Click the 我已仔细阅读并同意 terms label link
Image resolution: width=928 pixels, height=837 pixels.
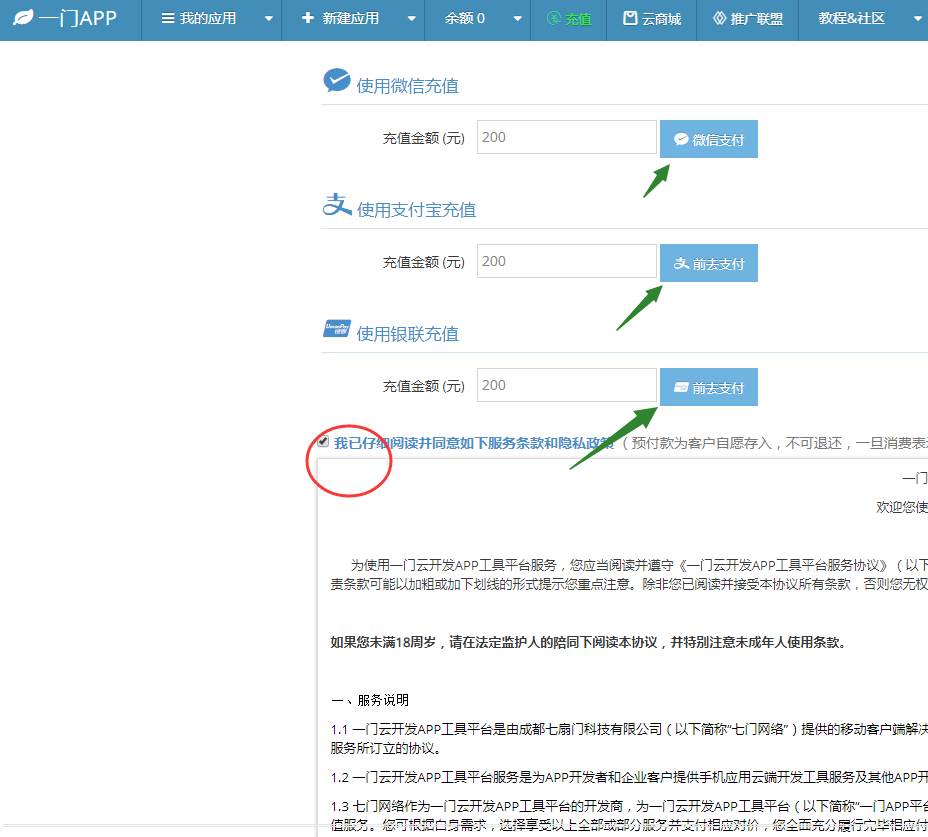point(474,443)
